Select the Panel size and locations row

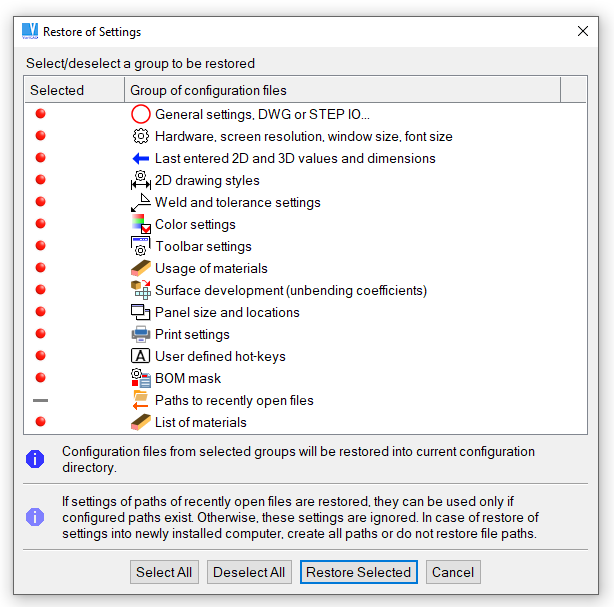[227, 312]
